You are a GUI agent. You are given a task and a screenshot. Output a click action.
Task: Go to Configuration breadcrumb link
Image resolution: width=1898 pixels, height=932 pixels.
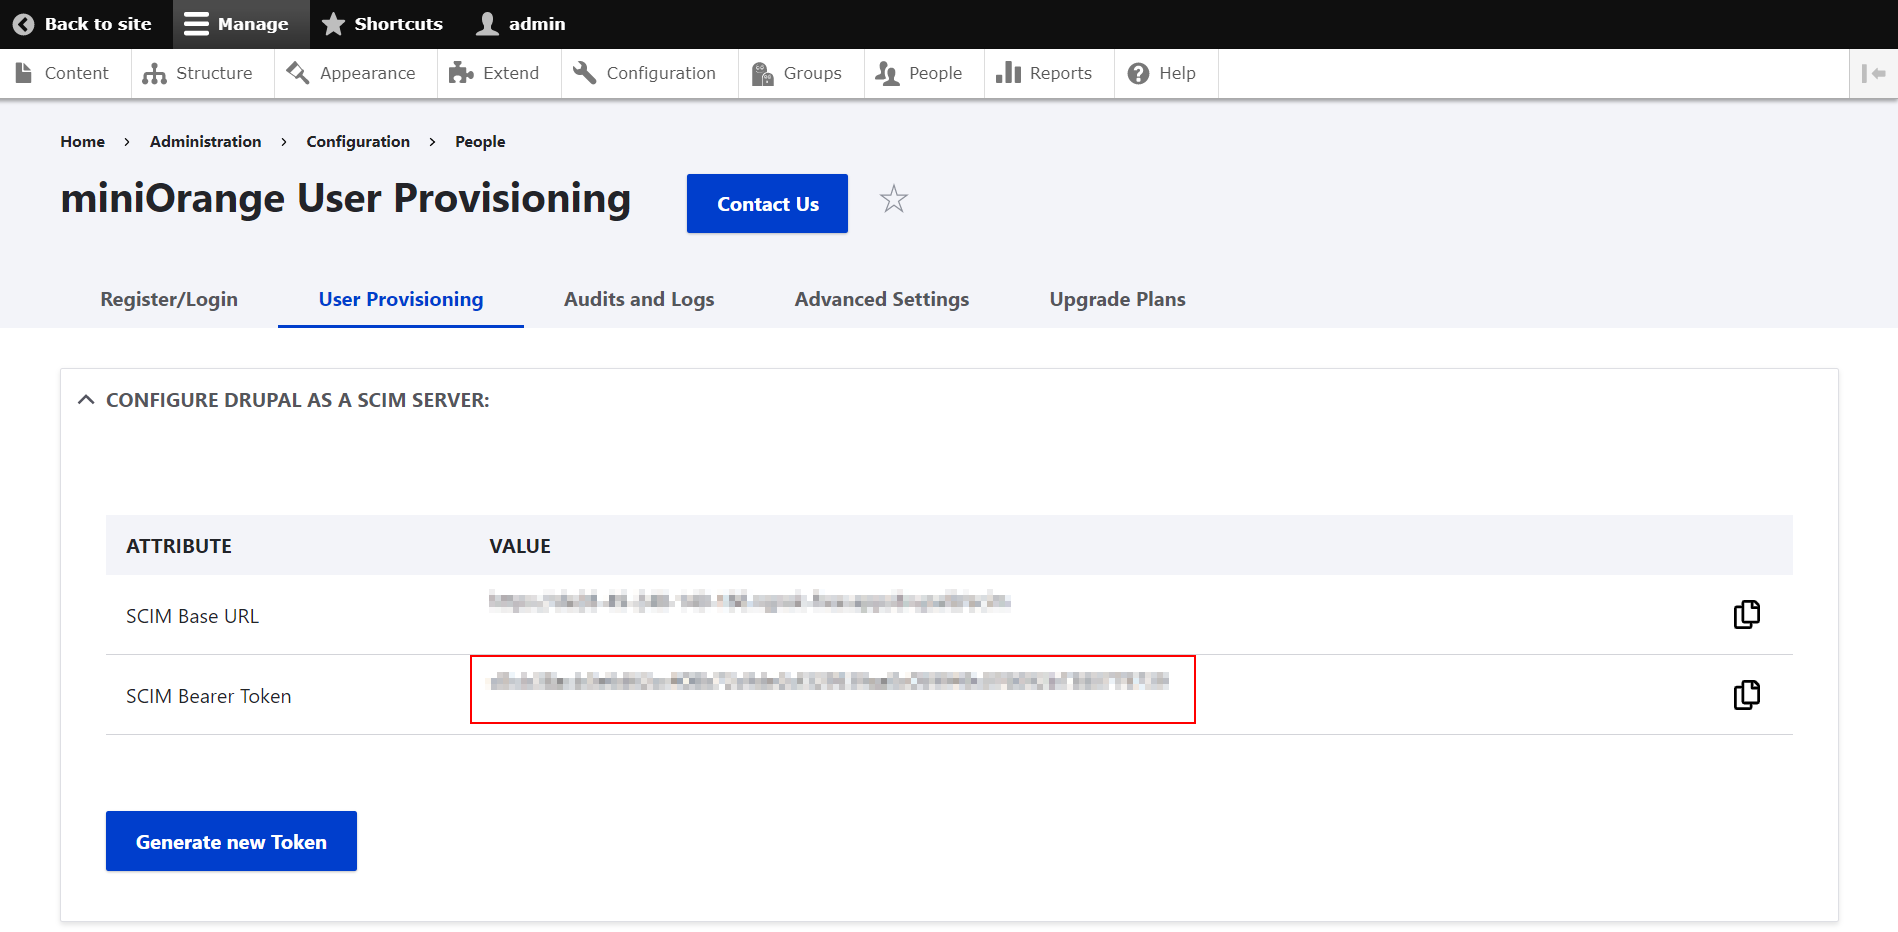(358, 142)
